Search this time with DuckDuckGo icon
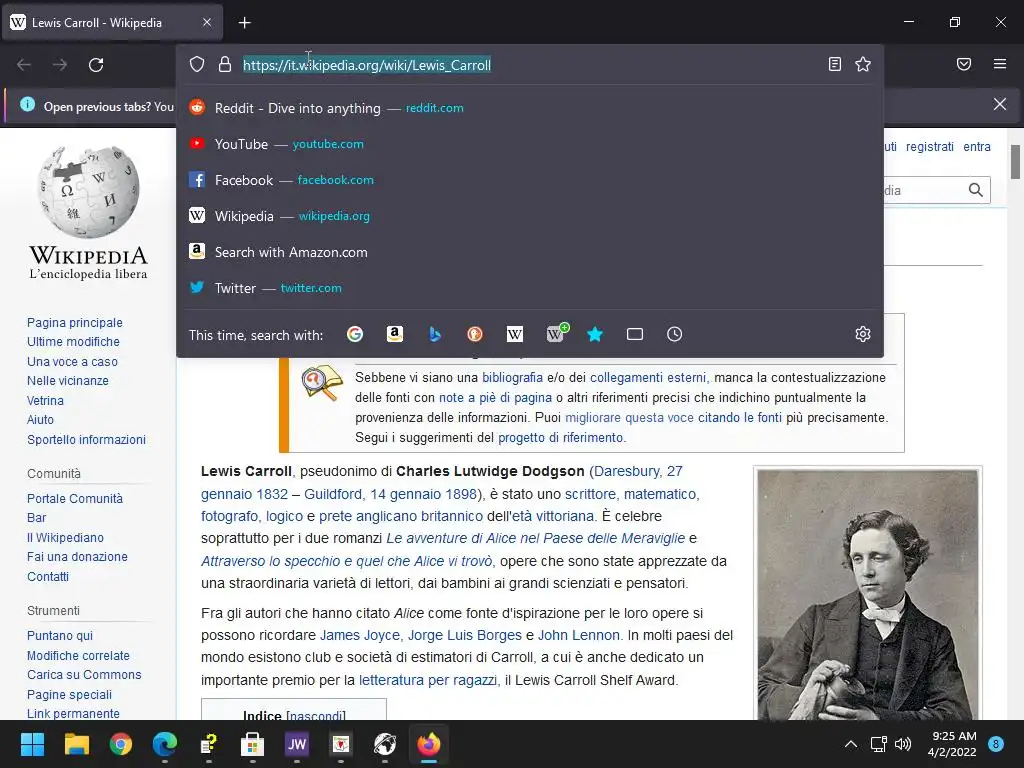 [475, 334]
